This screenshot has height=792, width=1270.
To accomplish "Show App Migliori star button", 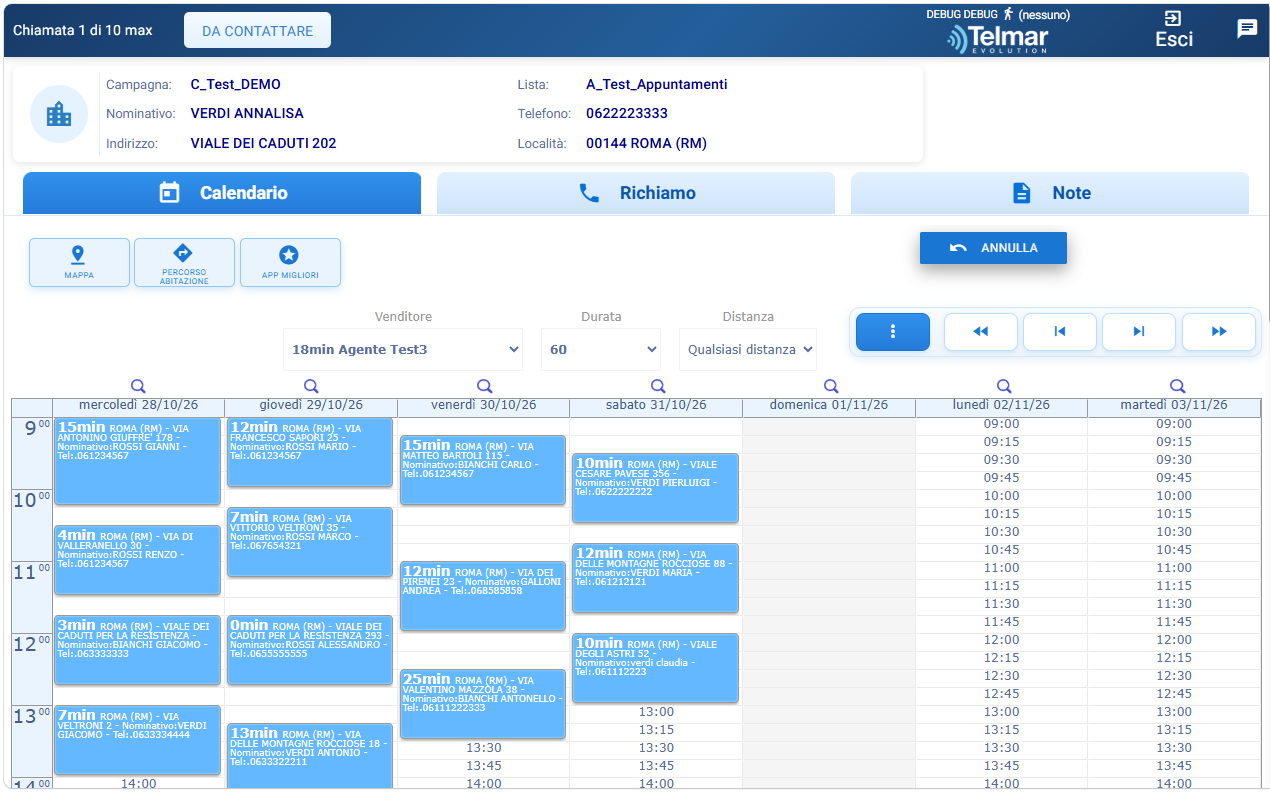I will [x=290, y=262].
